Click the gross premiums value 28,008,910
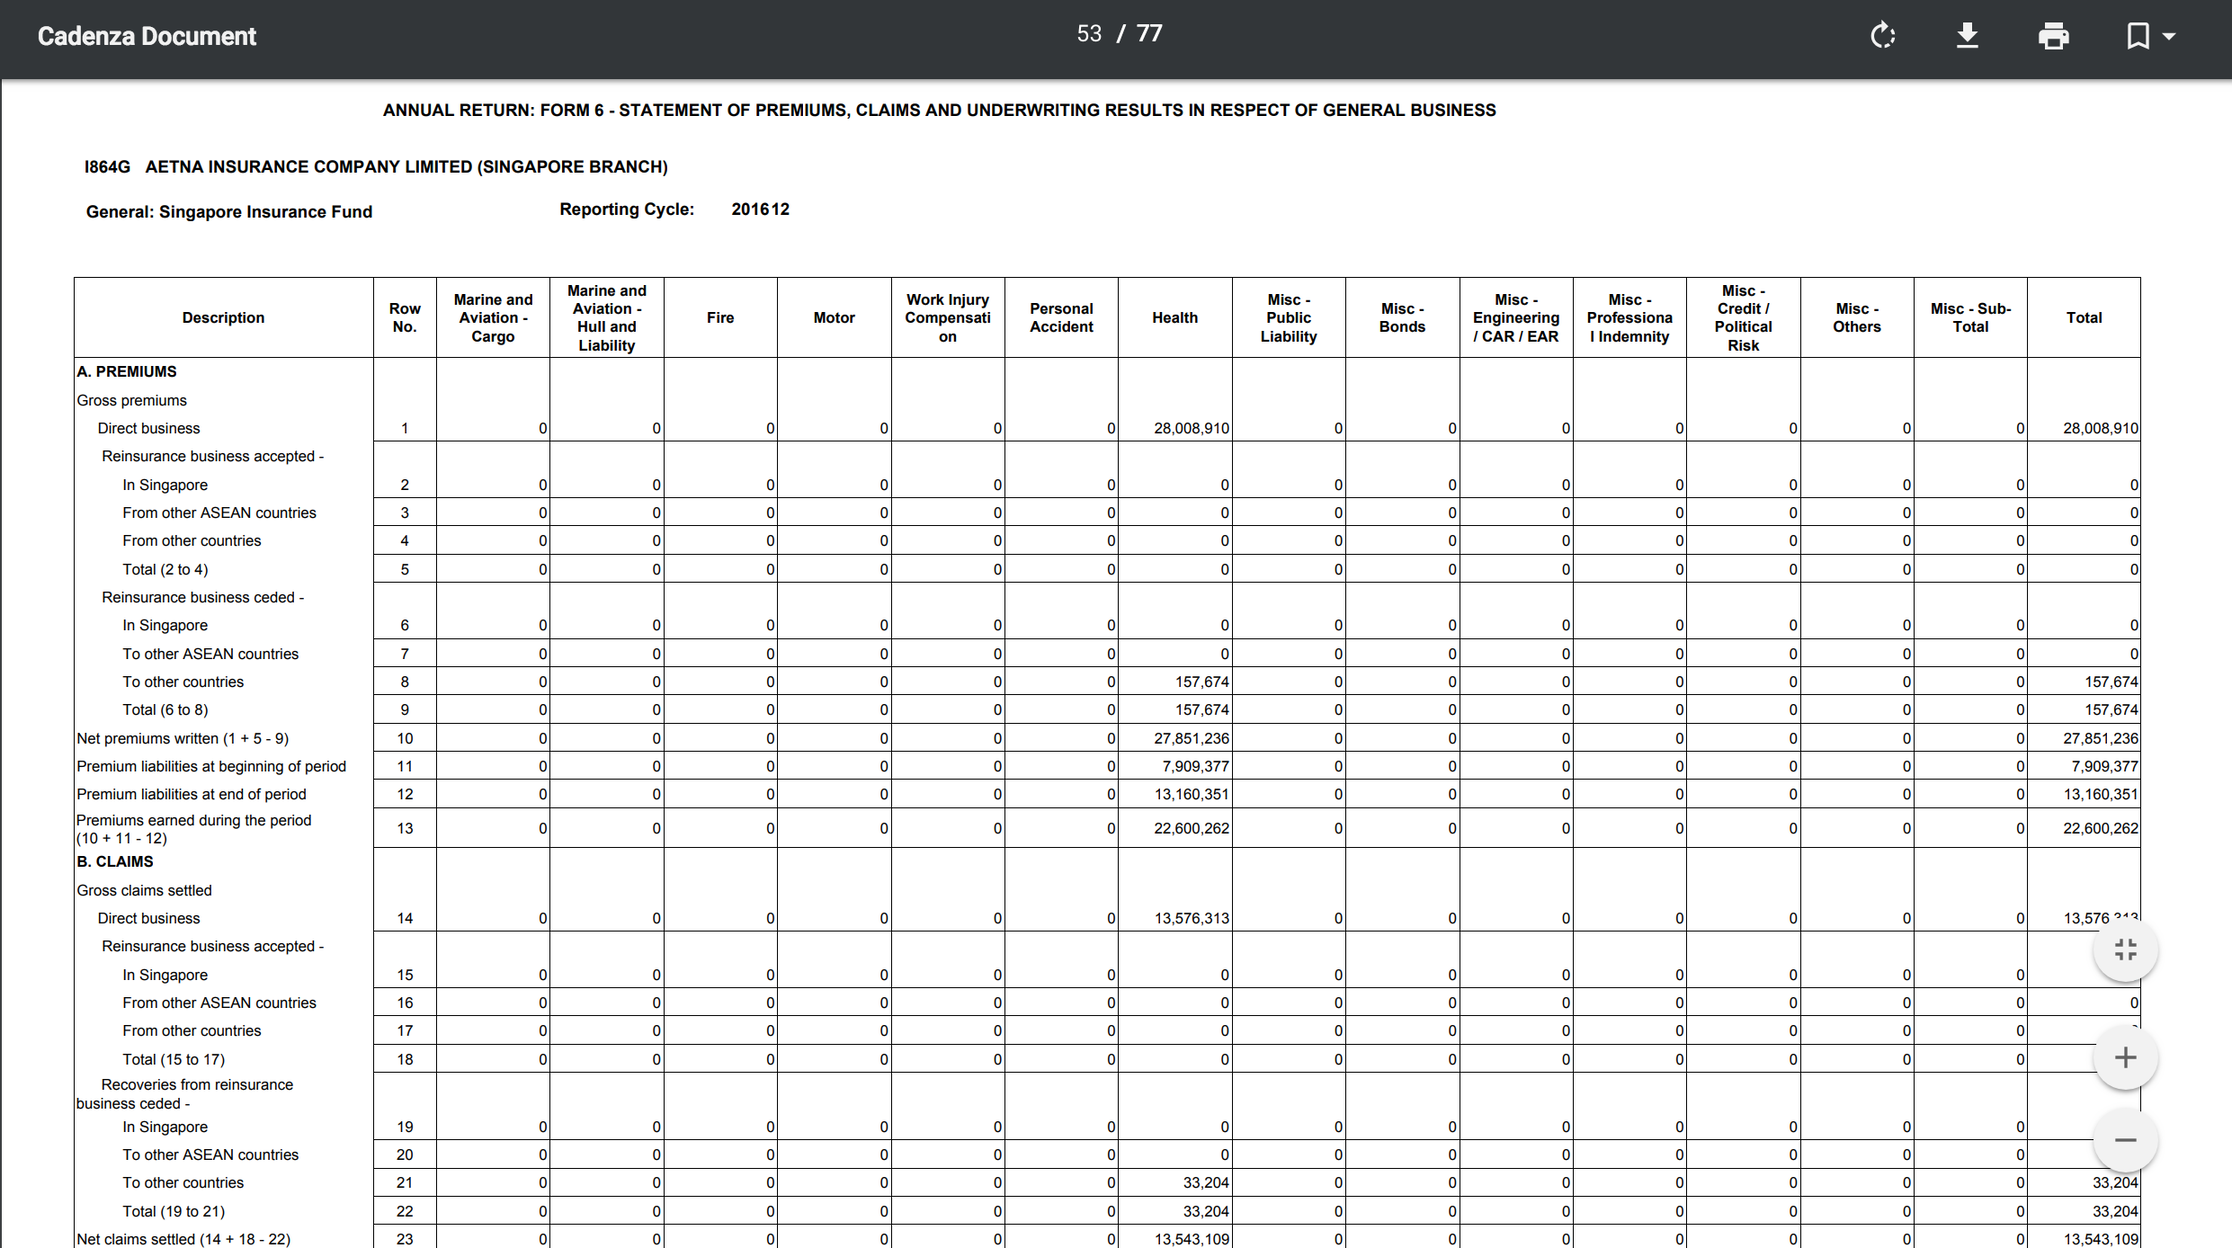Image resolution: width=2232 pixels, height=1248 pixels. point(1190,428)
